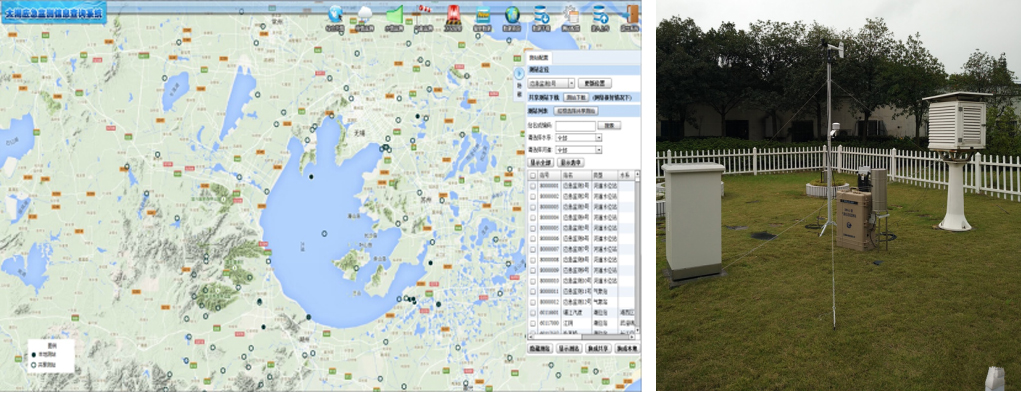Image resolution: width=1021 pixels, height=394 pixels.
Task: Open the station locate dropdown
Action: pyautogui.click(x=551, y=83)
